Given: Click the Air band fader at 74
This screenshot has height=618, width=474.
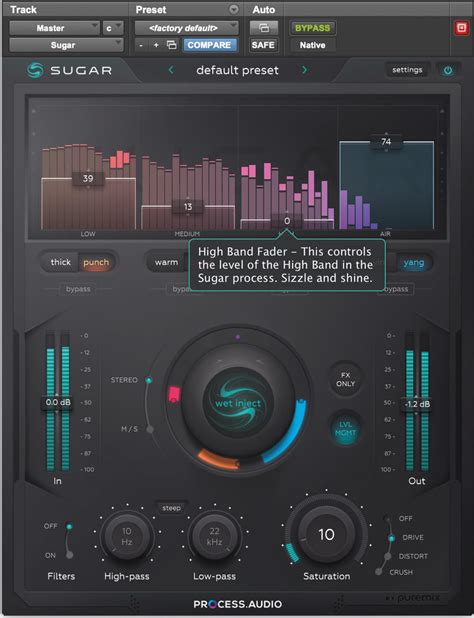Looking at the screenshot, I should [386, 141].
